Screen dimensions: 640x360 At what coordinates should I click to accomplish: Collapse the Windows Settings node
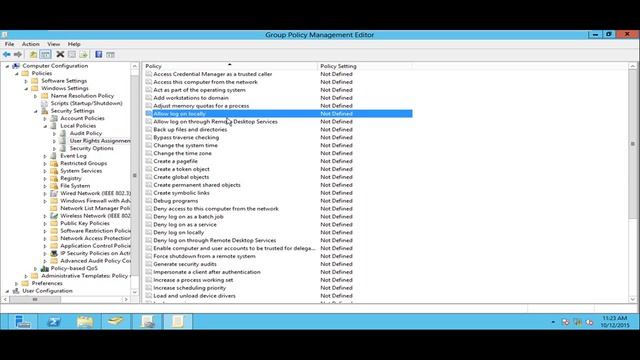pos(26,89)
